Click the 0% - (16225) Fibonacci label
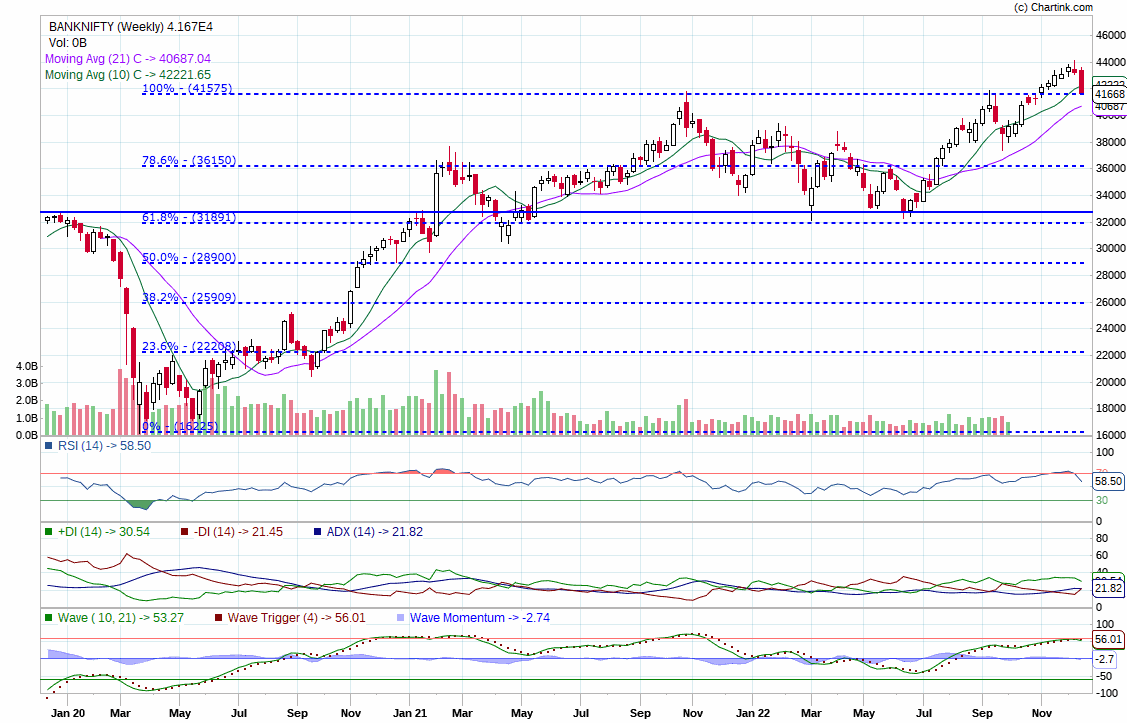The width and height of the screenshot is (1127, 723). [180, 426]
